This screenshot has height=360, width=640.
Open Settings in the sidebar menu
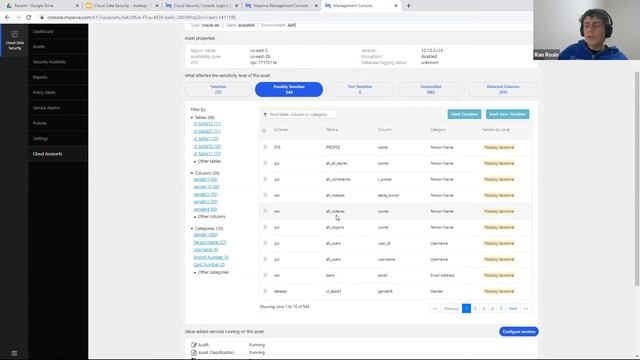pos(40,139)
